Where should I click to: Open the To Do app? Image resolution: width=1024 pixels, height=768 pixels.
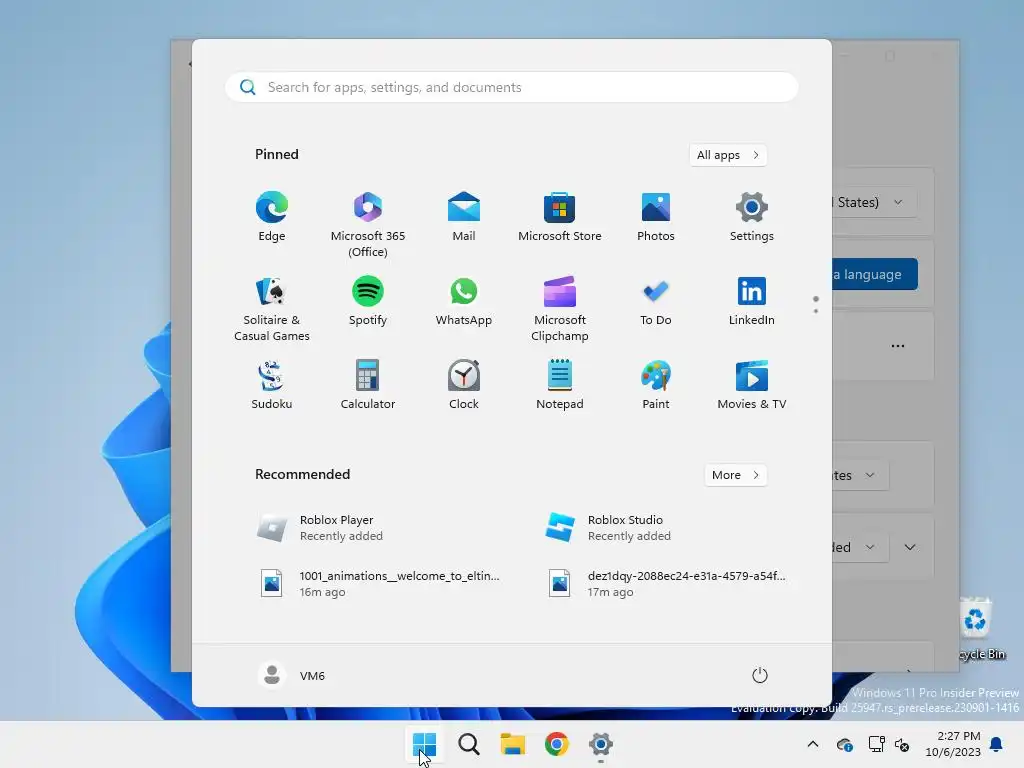point(656,302)
